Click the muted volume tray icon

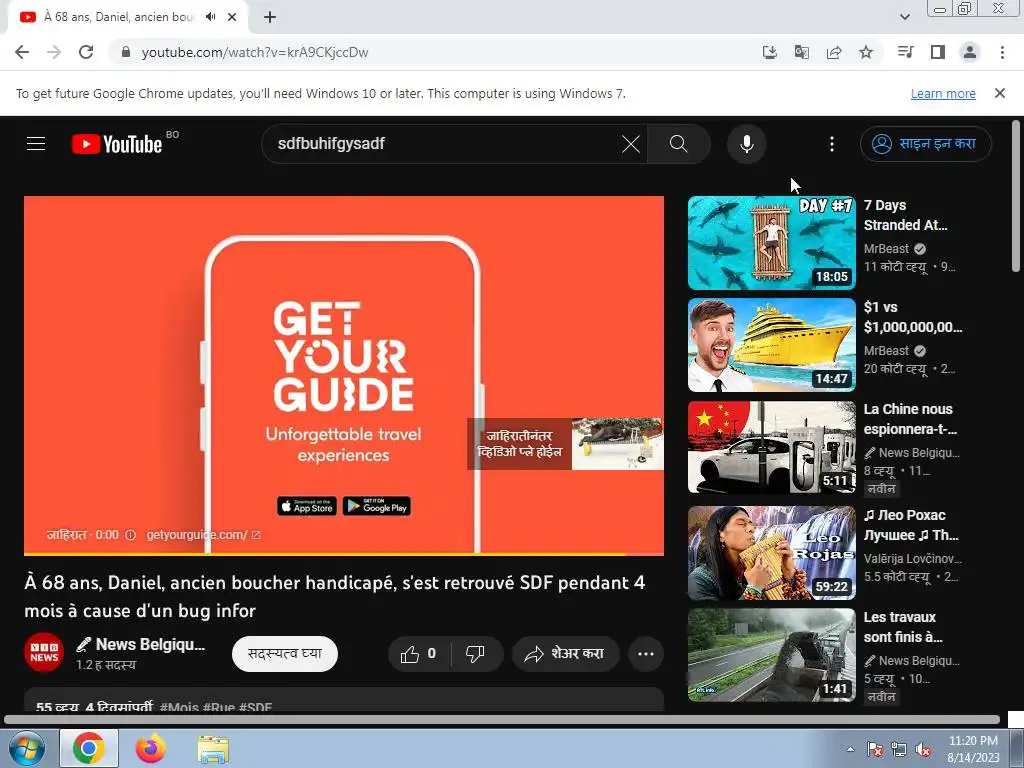(x=923, y=750)
